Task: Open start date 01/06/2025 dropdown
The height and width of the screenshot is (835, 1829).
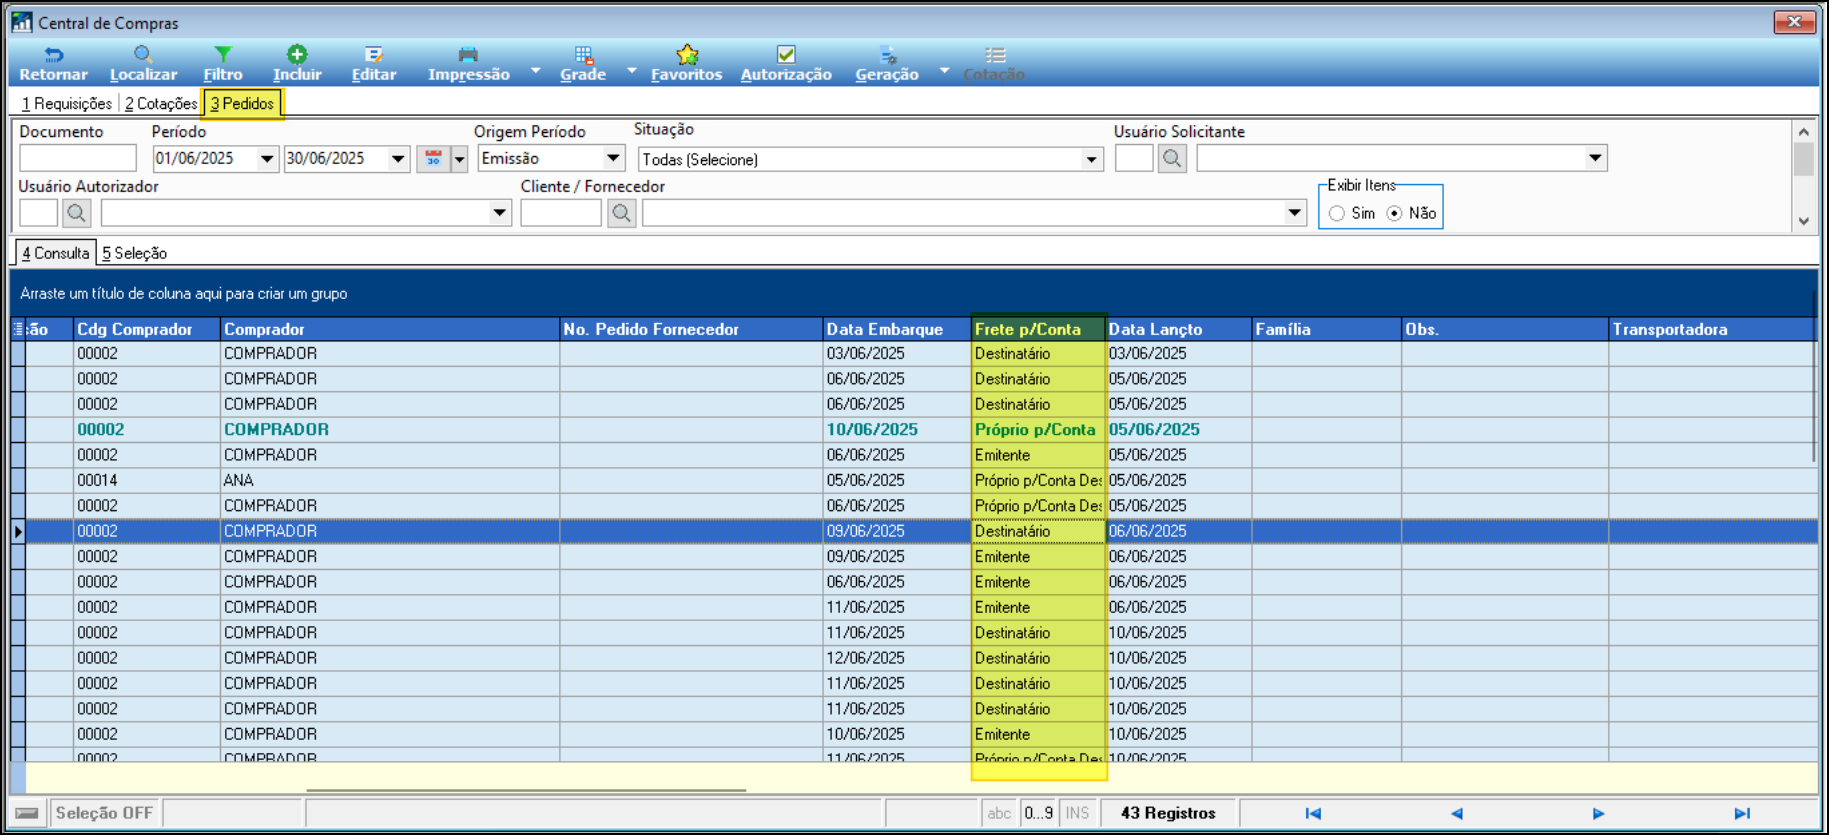Action: click(267, 158)
